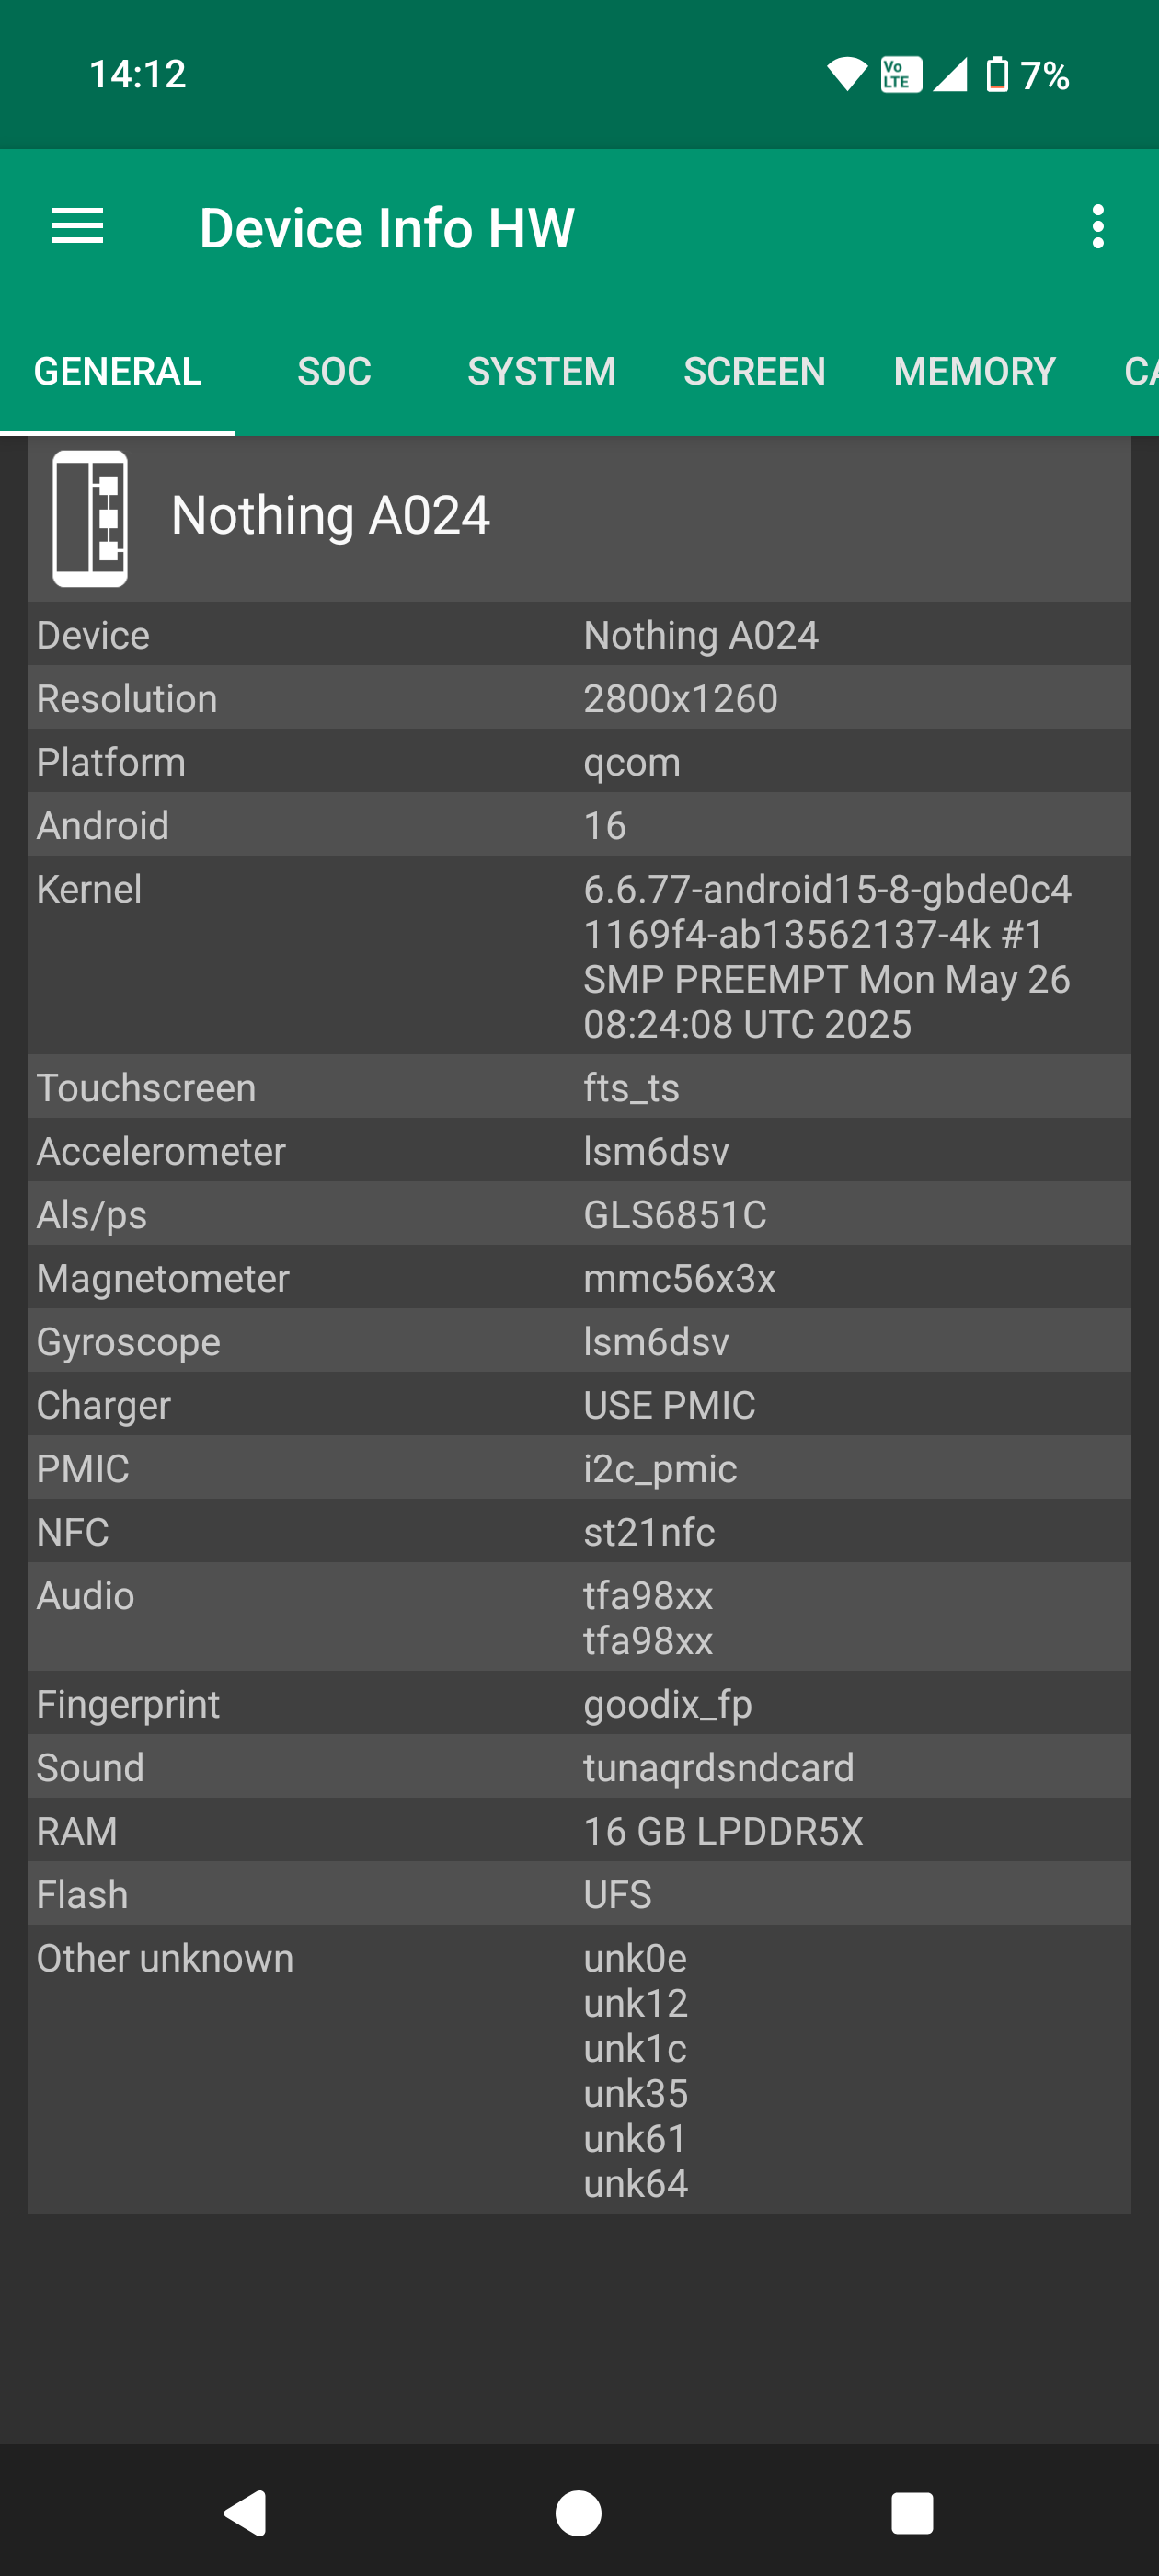Open the three-dot overflow menu
Viewport: 1159px width, 2576px height.
tap(1097, 227)
